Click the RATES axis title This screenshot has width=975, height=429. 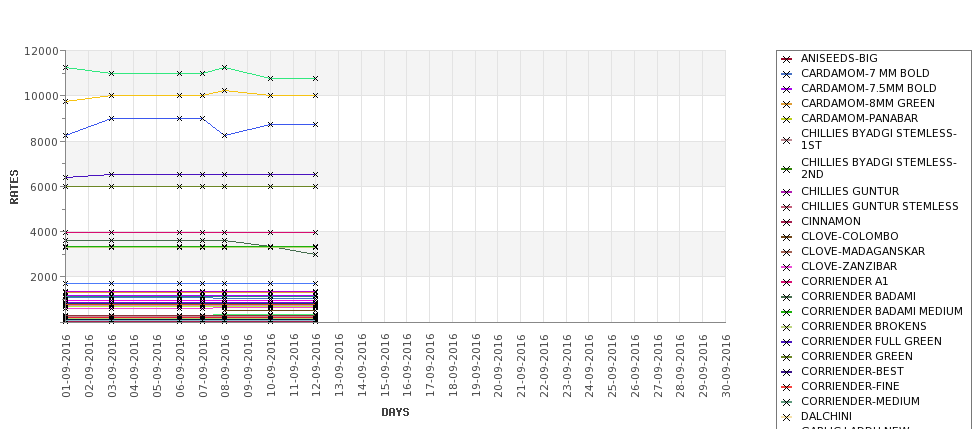click(14, 187)
